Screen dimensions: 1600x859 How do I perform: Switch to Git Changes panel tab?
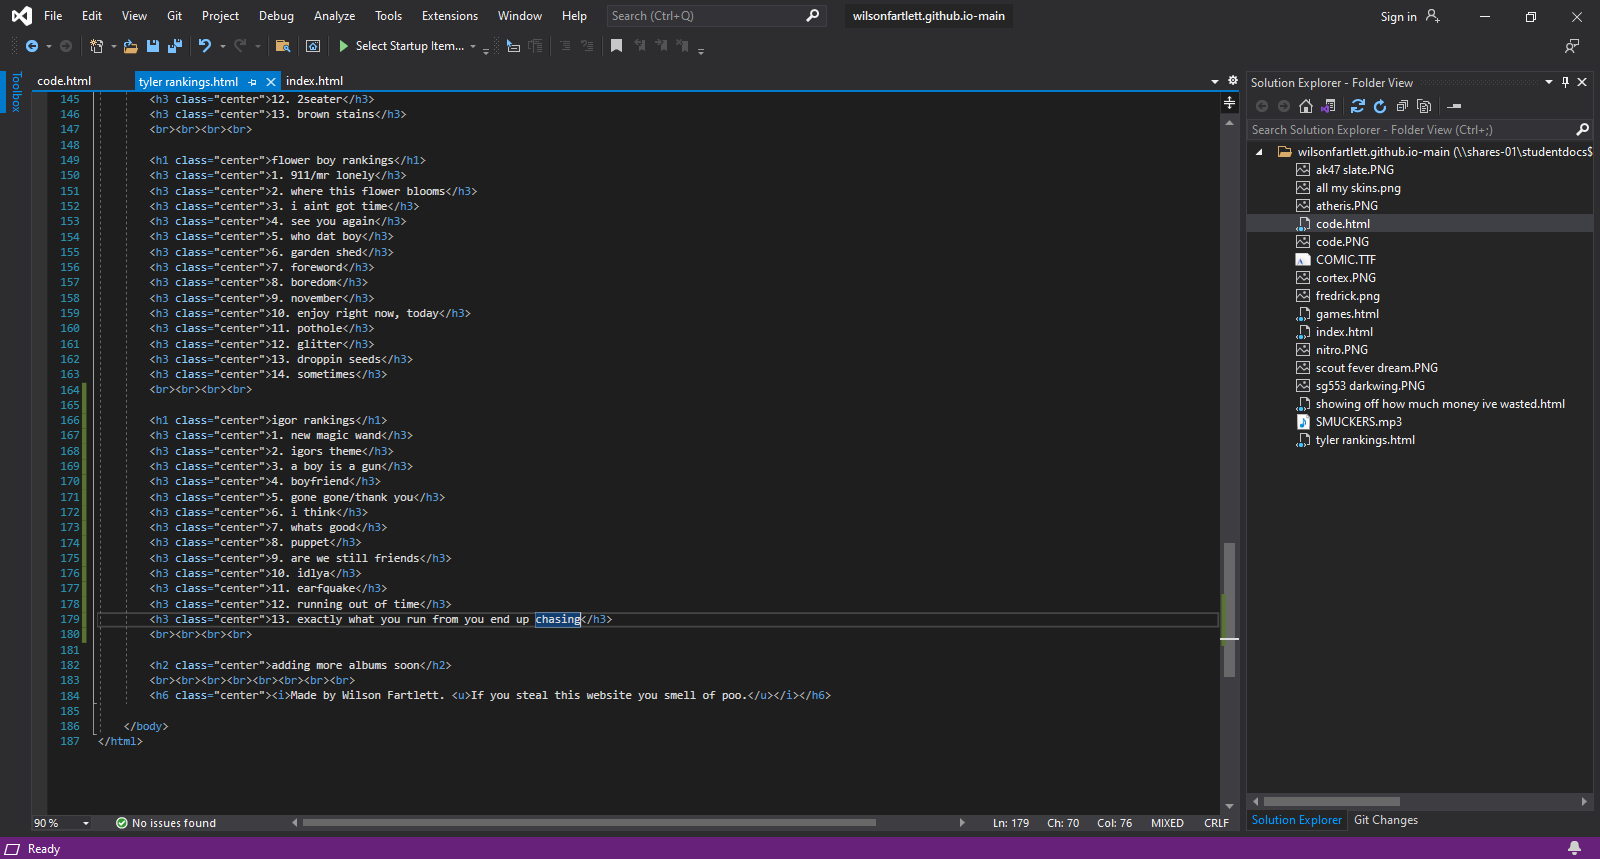(x=1386, y=820)
